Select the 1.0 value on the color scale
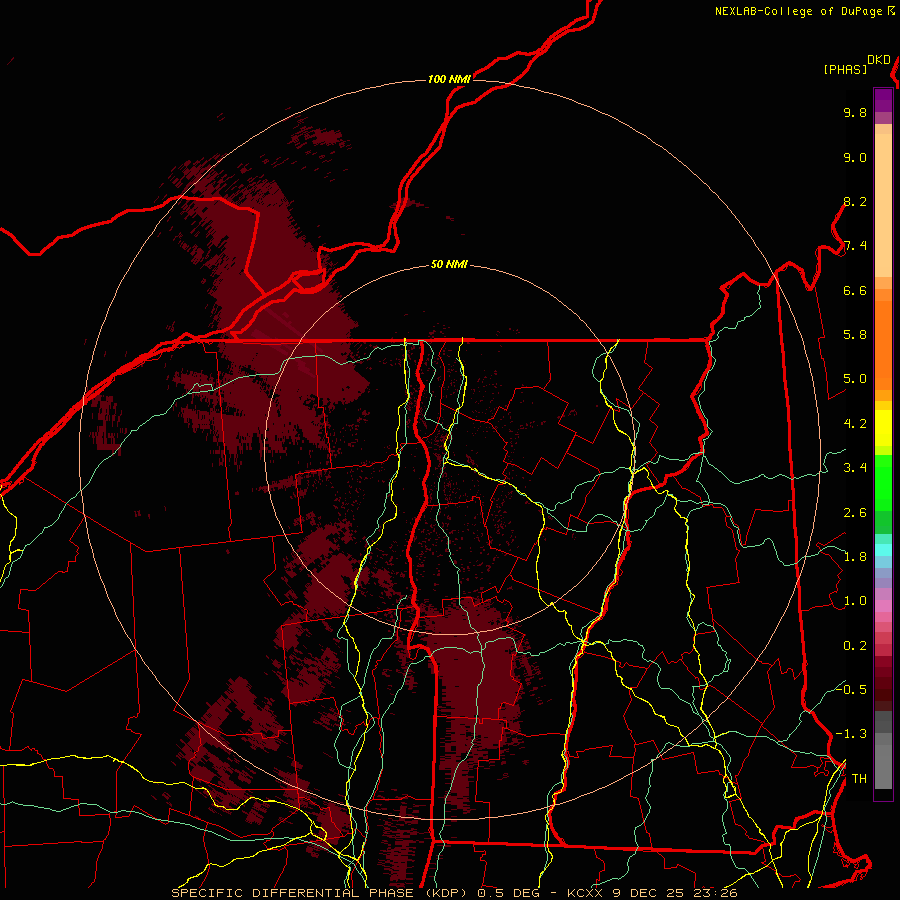Viewport: 900px width, 900px height. coord(855,601)
